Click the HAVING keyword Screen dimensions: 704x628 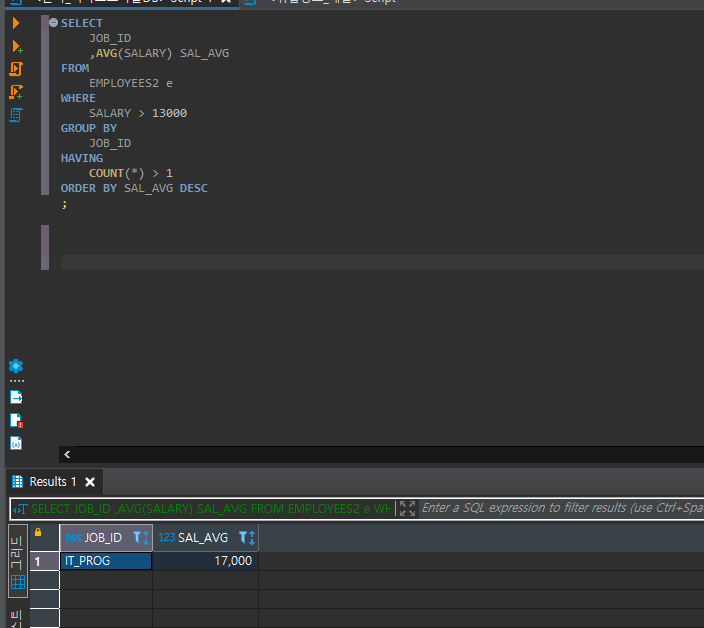[x=82, y=158]
